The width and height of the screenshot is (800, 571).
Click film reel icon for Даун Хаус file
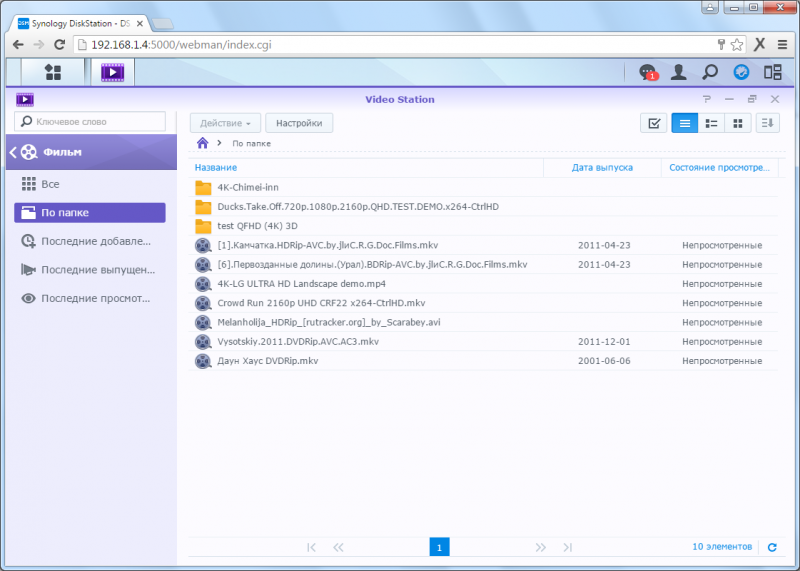click(x=203, y=361)
